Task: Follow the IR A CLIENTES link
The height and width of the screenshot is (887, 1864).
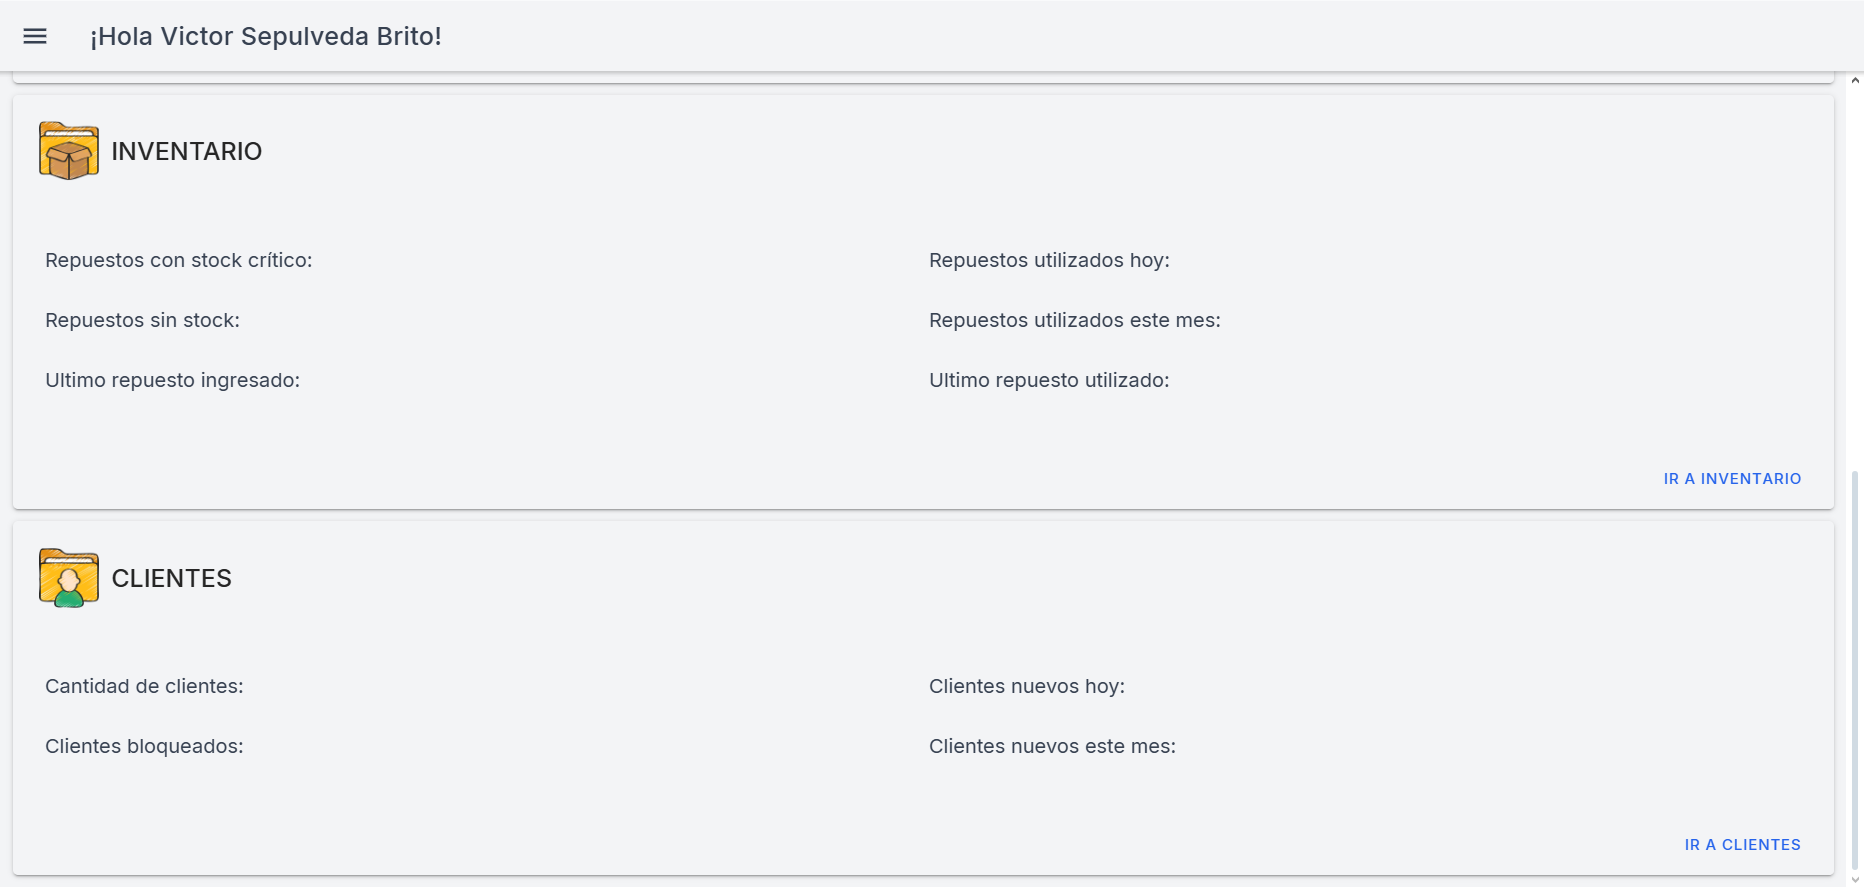Action: pos(1742,845)
